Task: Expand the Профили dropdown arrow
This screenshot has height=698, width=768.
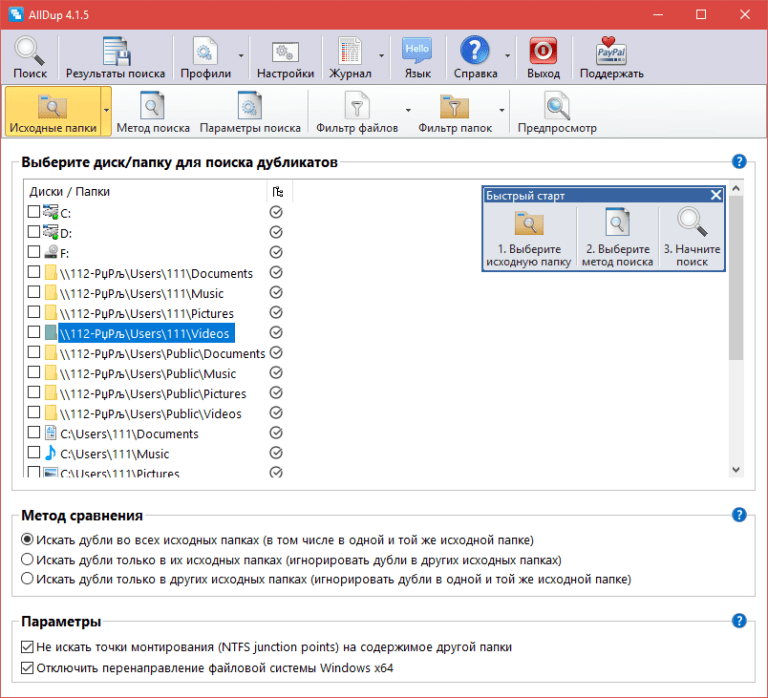Action: (241, 57)
